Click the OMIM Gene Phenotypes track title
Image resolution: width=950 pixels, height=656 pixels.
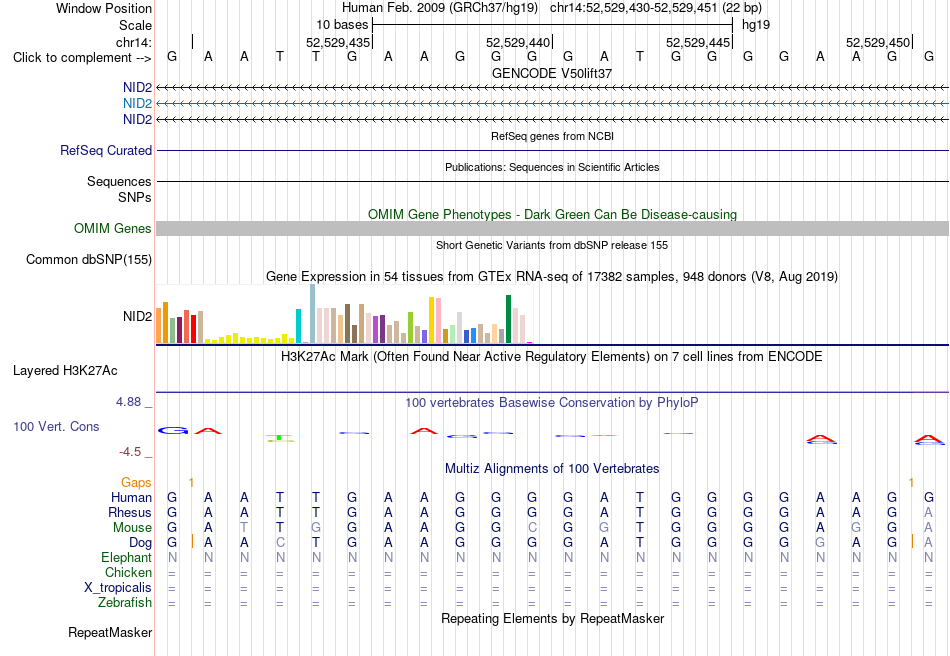pyautogui.click(x=552, y=214)
